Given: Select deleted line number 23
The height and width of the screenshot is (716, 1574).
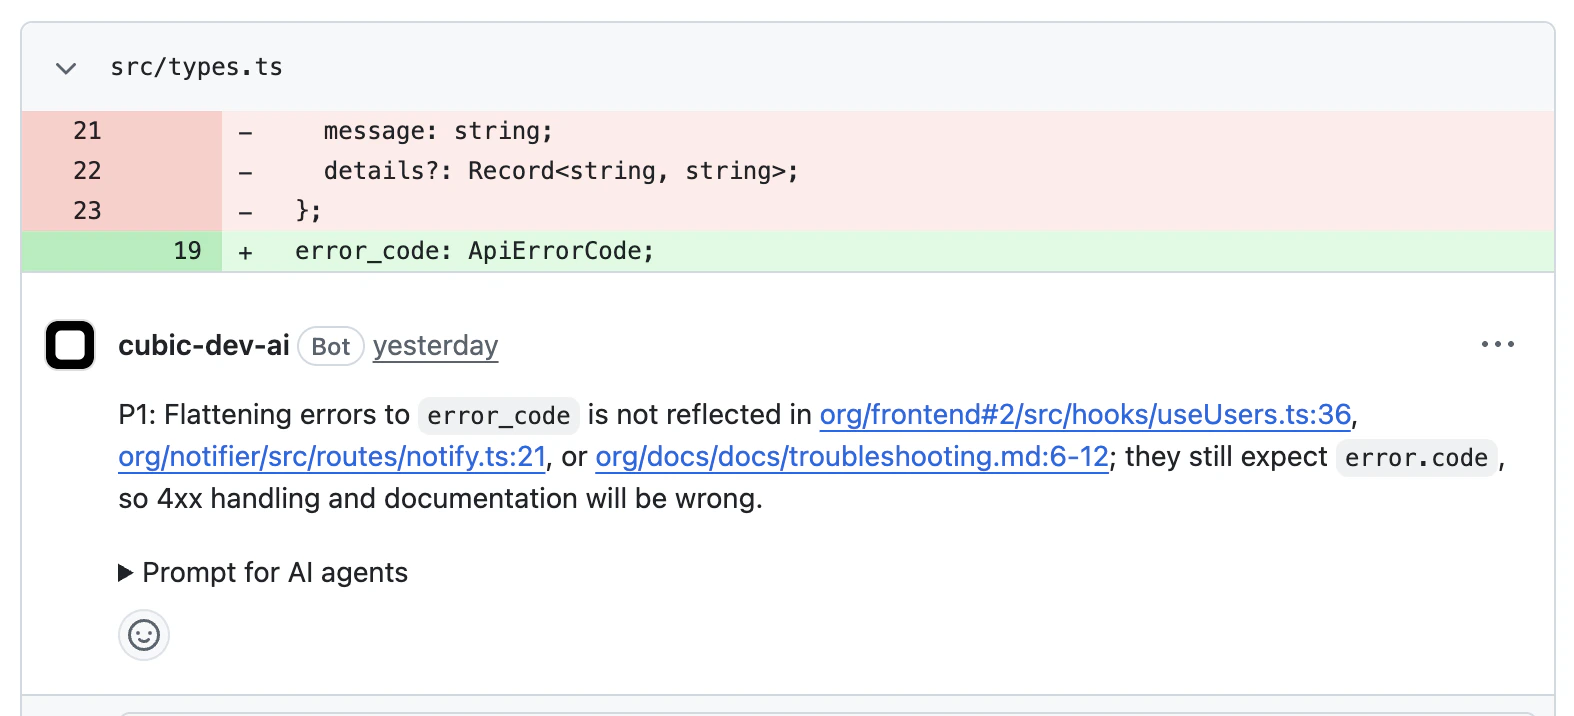Looking at the screenshot, I should click(x=87, y=211).
